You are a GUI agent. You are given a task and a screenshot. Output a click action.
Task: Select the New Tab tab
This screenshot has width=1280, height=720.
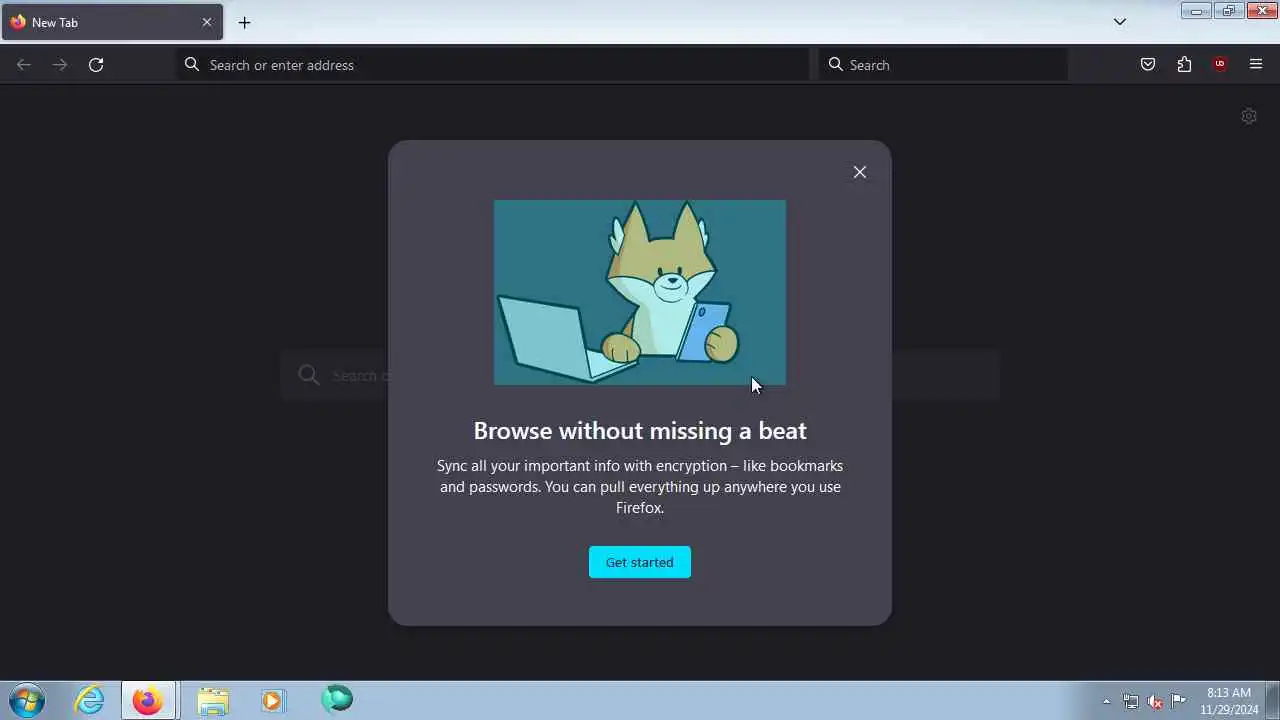pos(112,22)
